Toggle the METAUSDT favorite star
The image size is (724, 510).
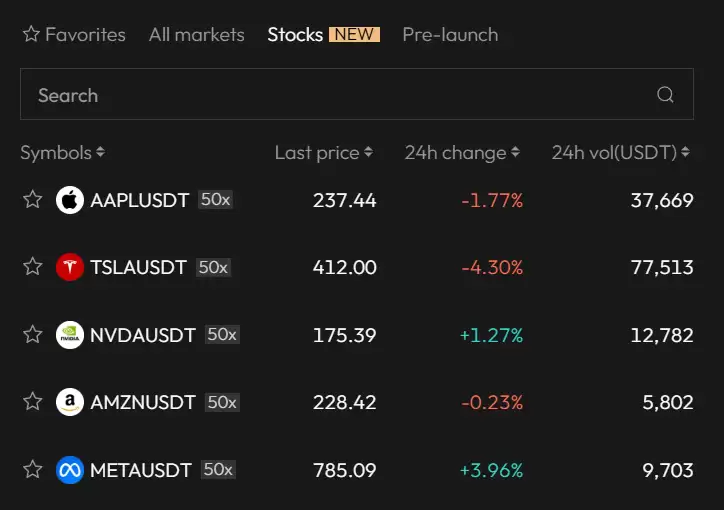tap(33, 470)
